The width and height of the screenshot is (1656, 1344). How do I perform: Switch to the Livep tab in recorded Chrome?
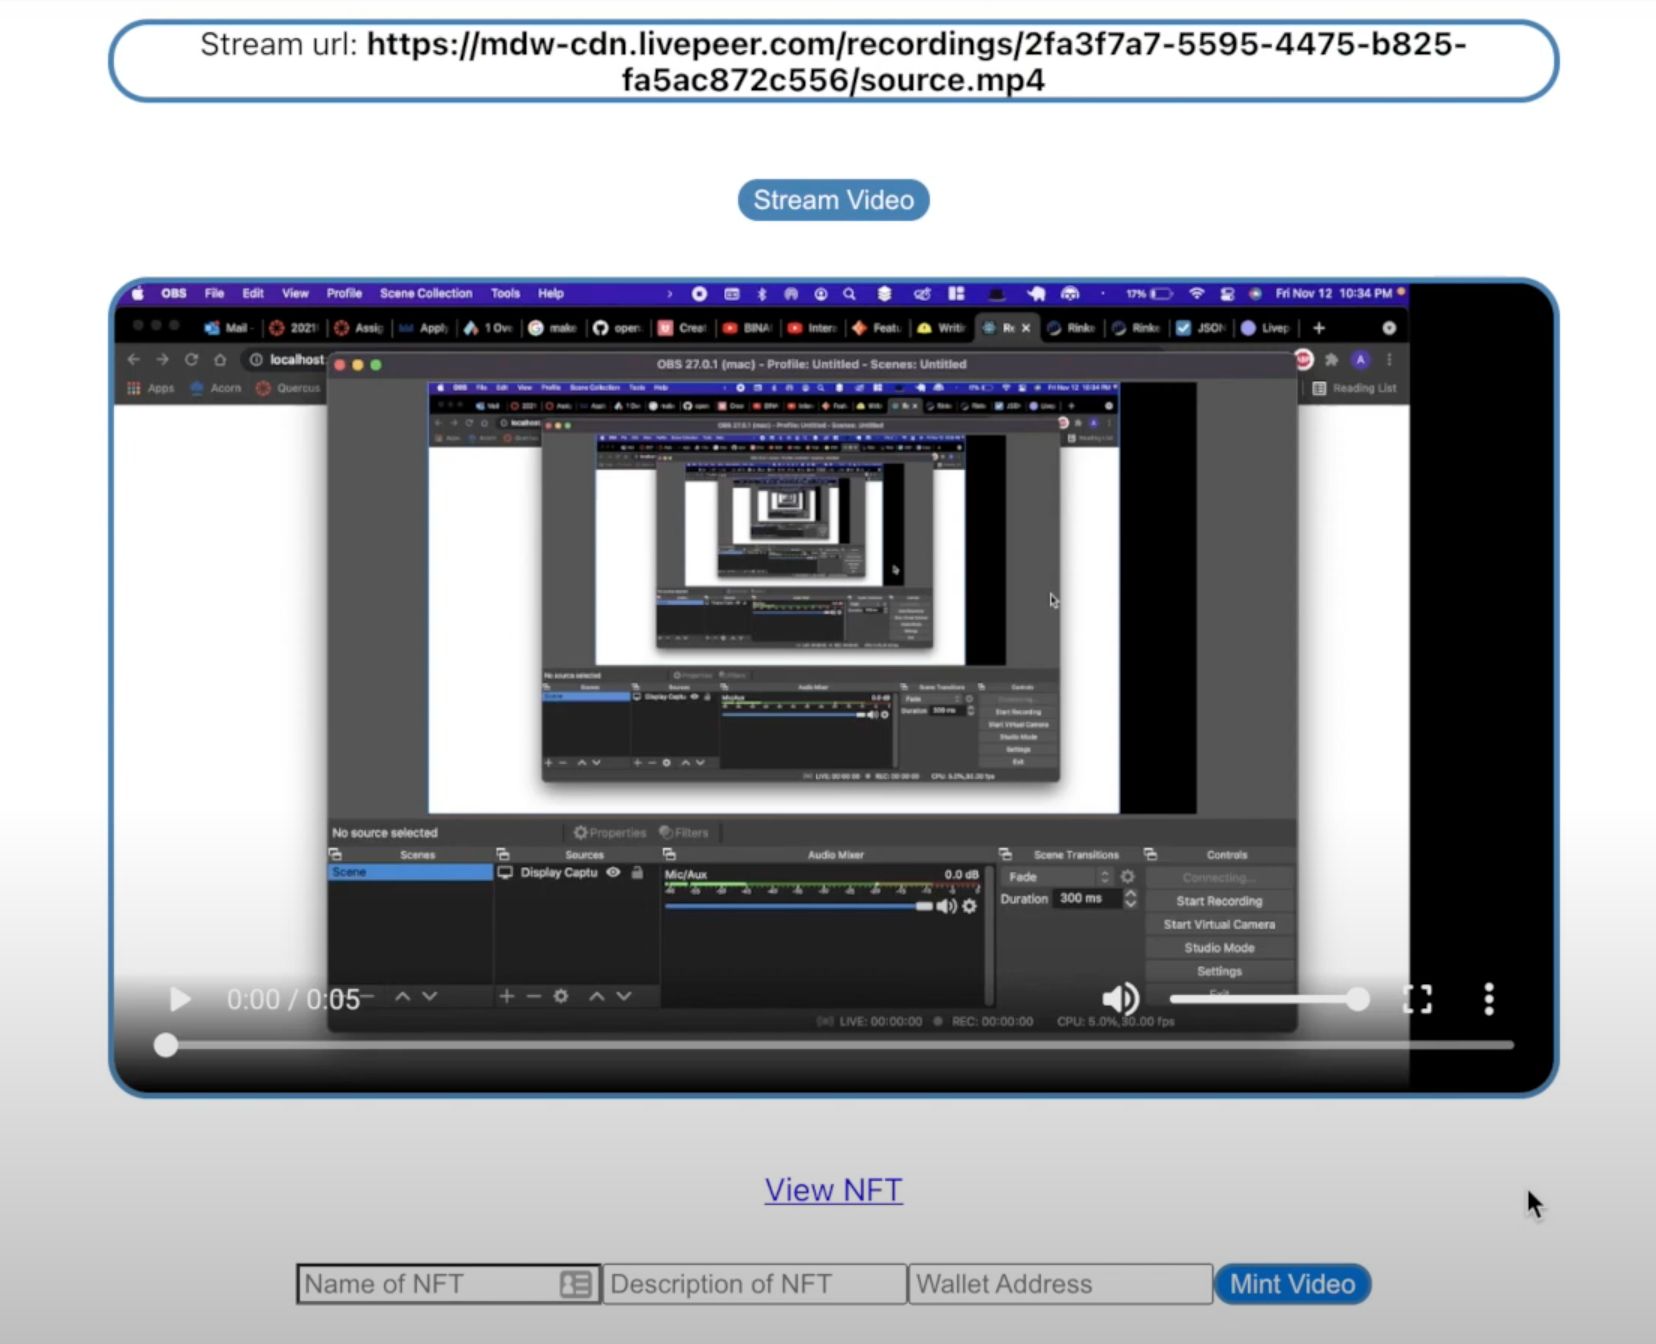tap(1266, 328)
